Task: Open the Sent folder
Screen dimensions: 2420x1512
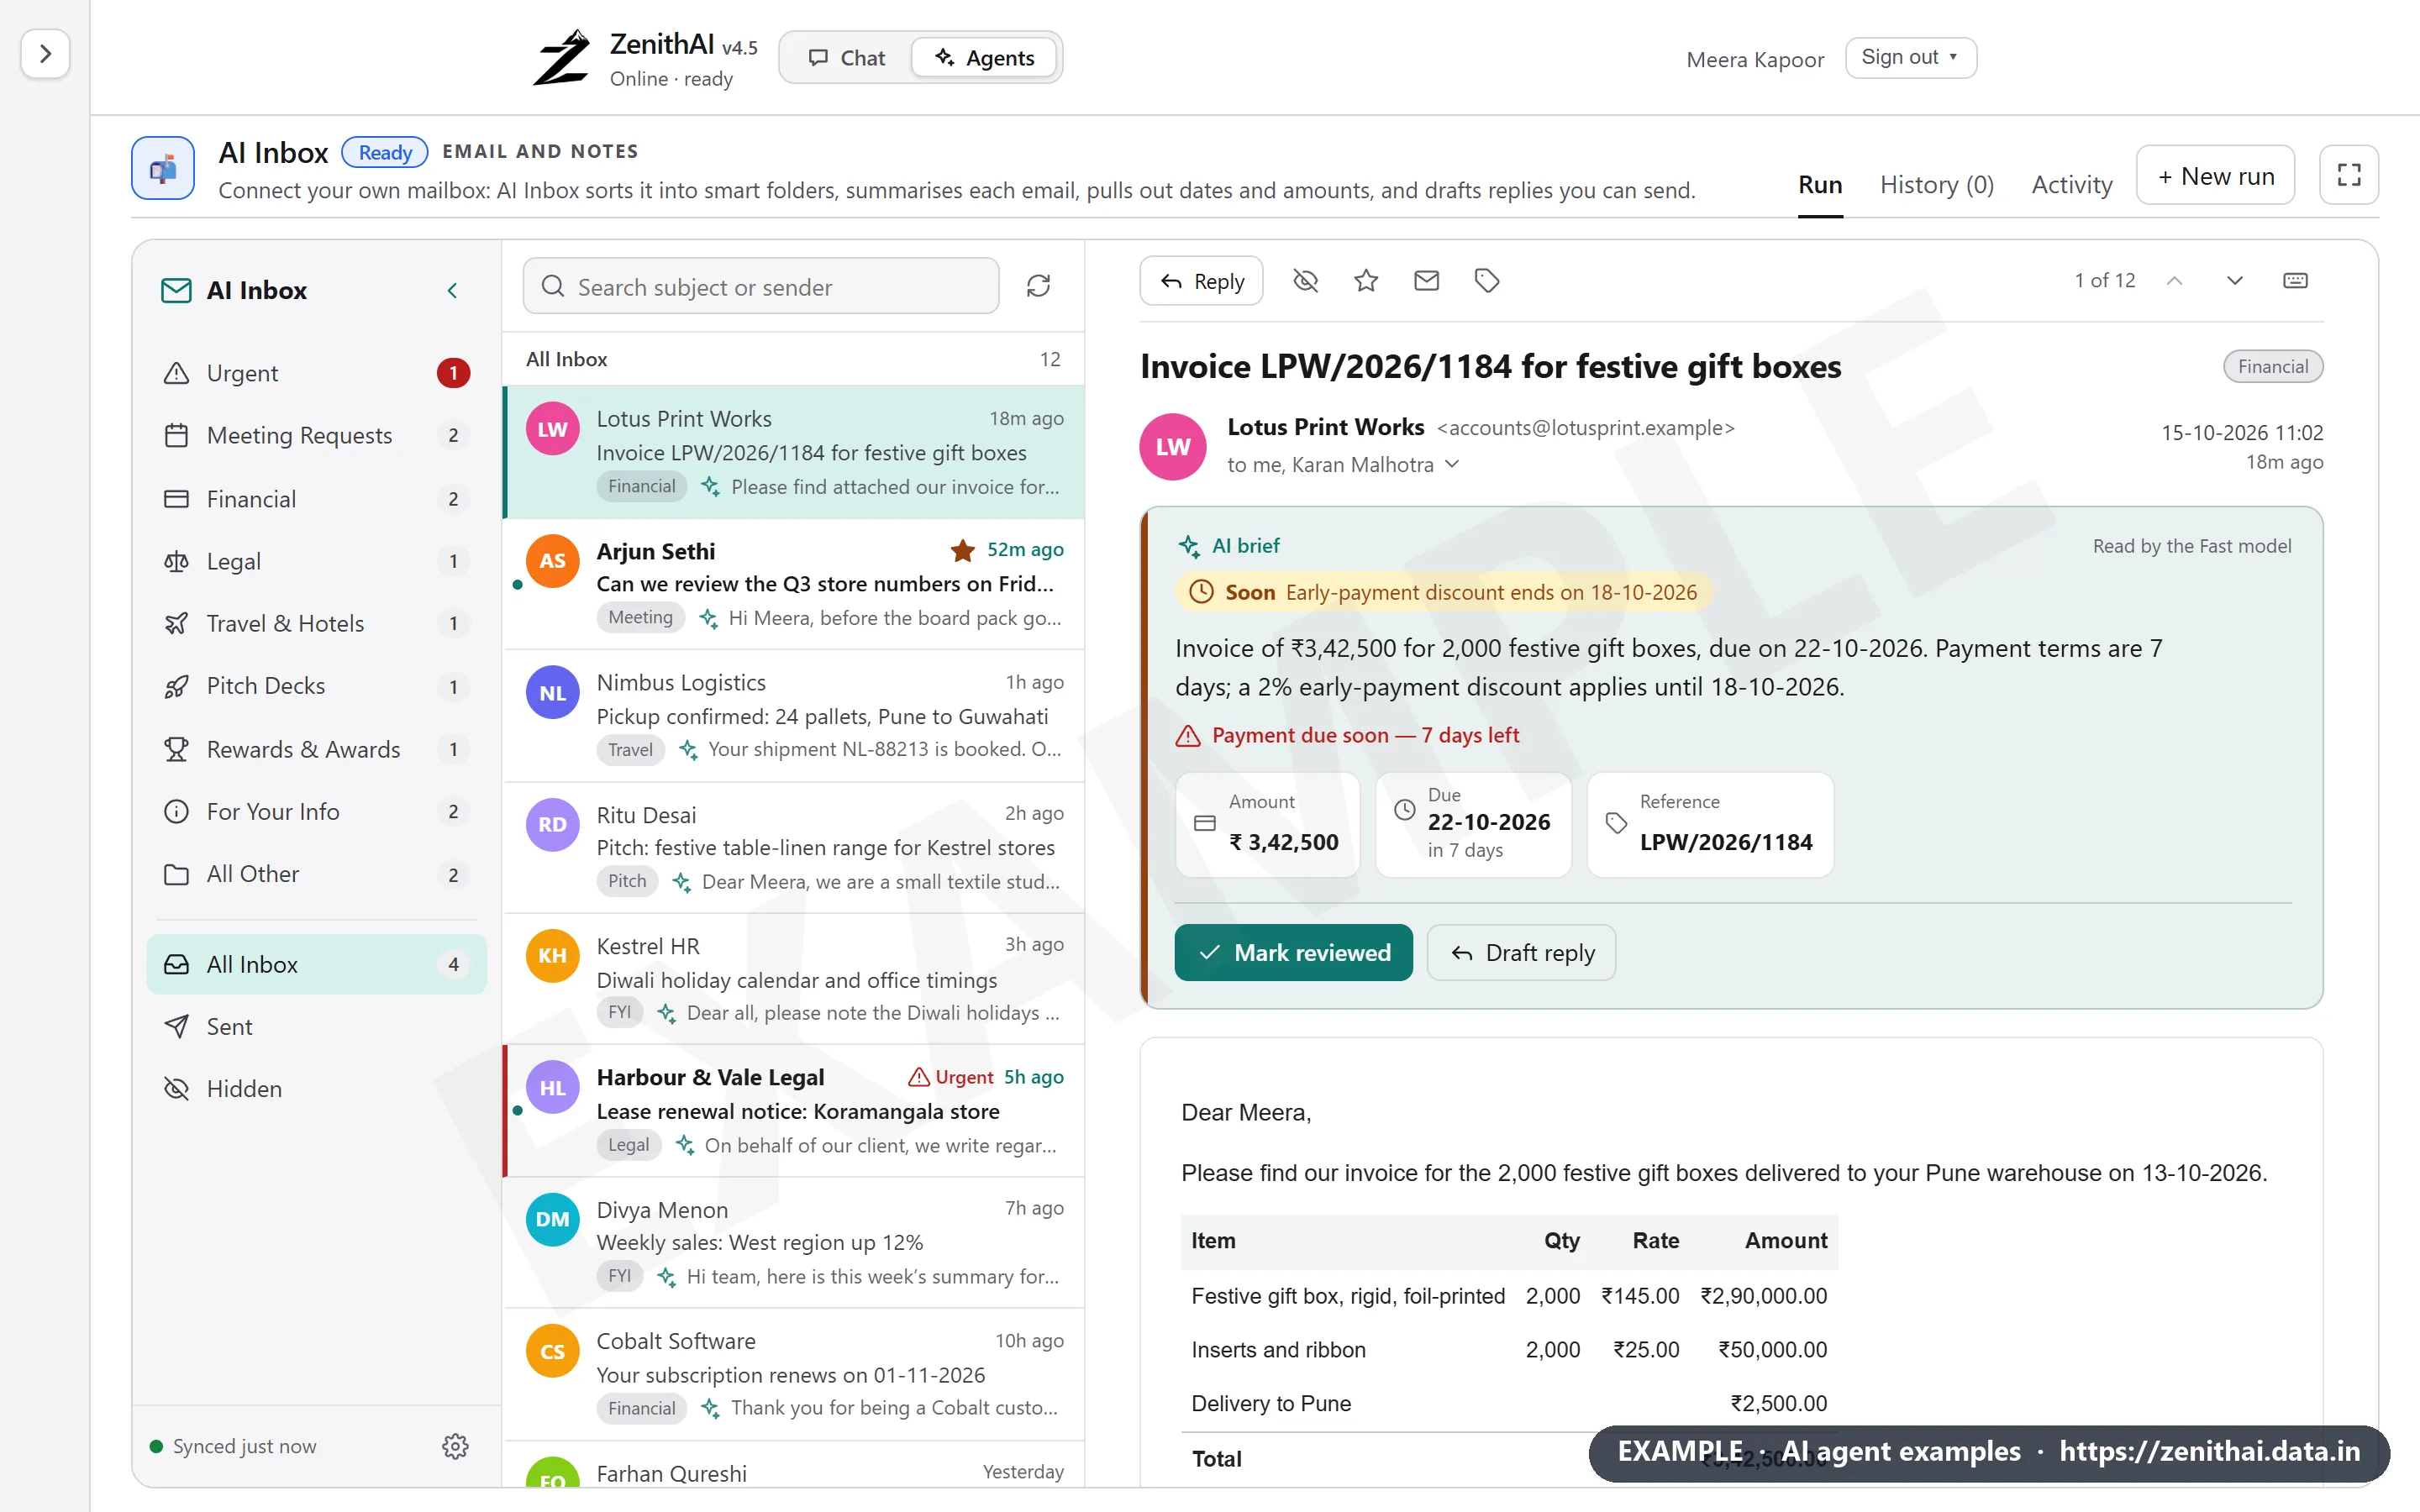Action: point(317,1027)
